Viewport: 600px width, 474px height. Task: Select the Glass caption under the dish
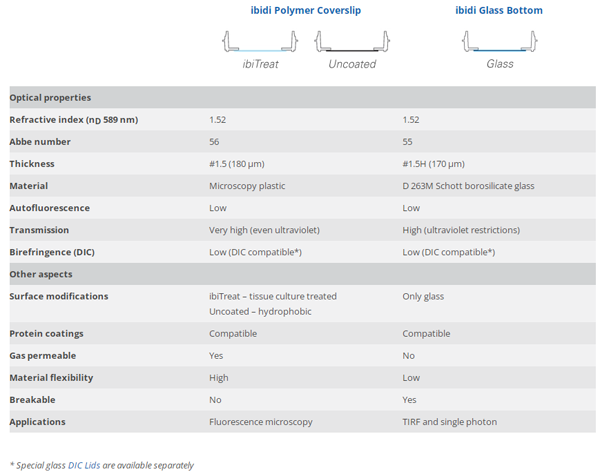click(x=500, y=64)
